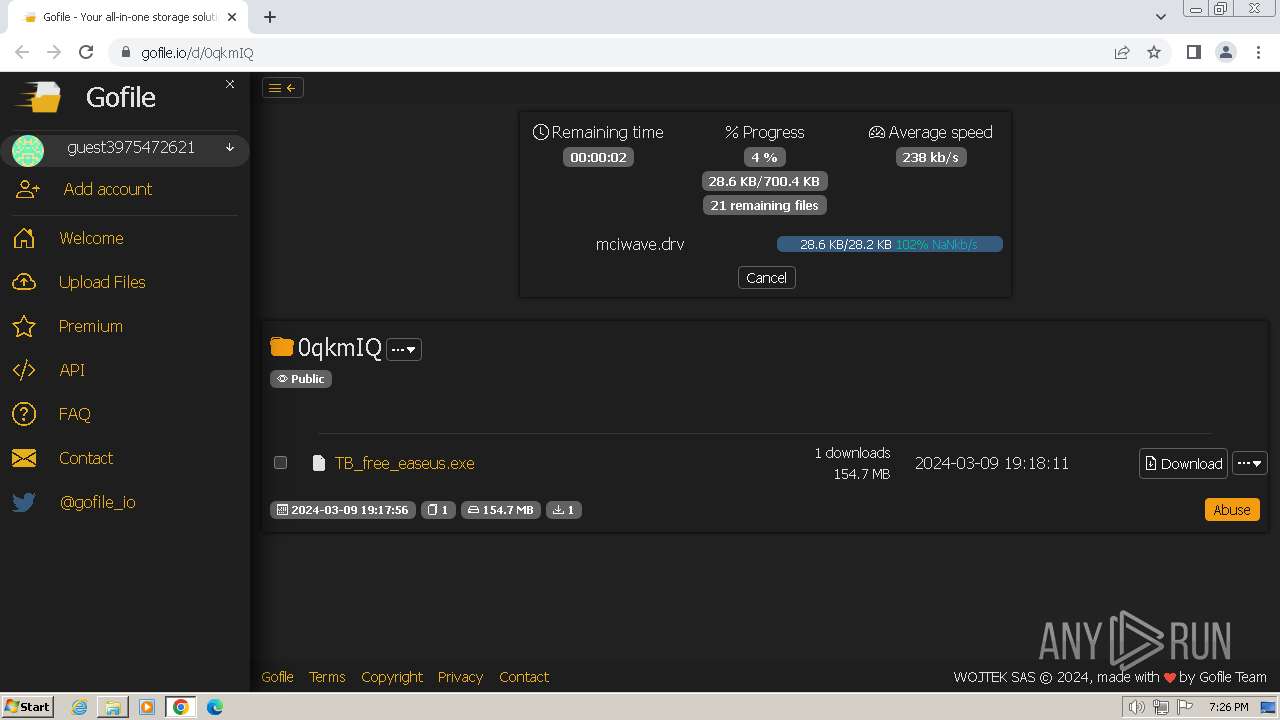Open the Contact footer link
Viewport: 1280px width, 720px height.
tap(524, 677)
